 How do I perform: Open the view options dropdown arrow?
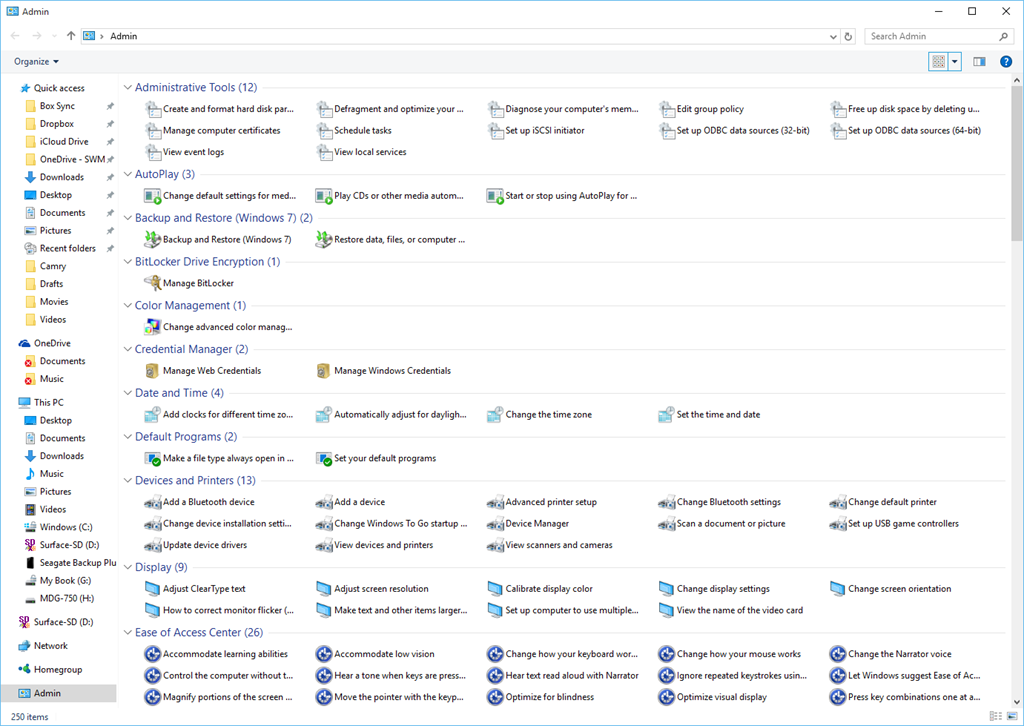(955, 62)
